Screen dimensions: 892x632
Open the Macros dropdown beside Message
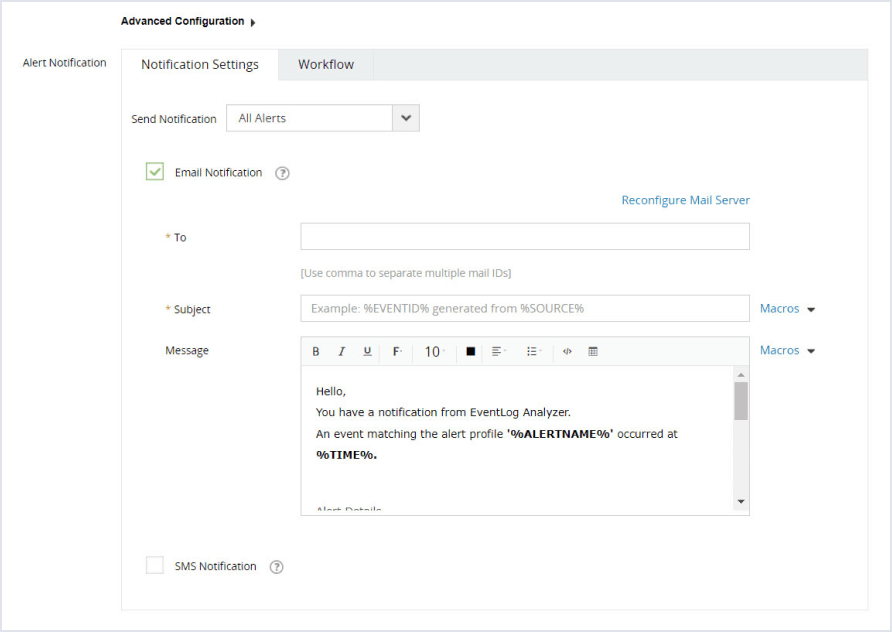[787, 351]
